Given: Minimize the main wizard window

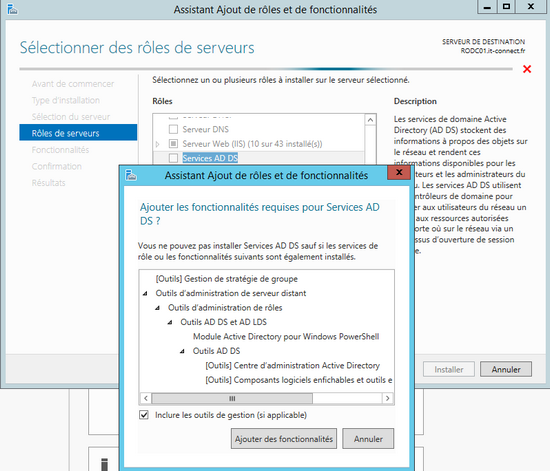Looking at the screenshot, I should coord(488,7).
